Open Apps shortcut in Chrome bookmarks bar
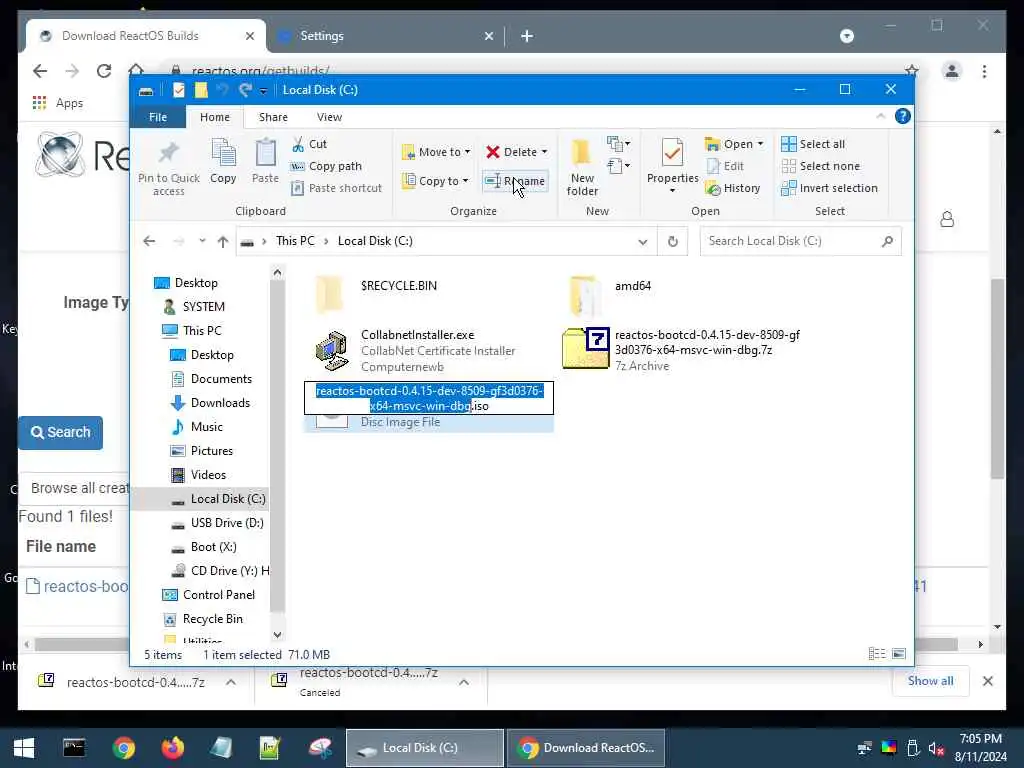The height and width of the screenshot is (768, 1024). point(58,103)
